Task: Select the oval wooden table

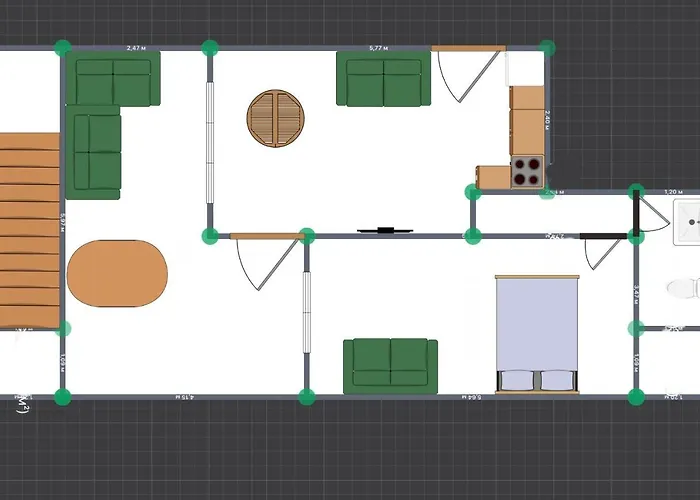Action: [x=119, y=273]
